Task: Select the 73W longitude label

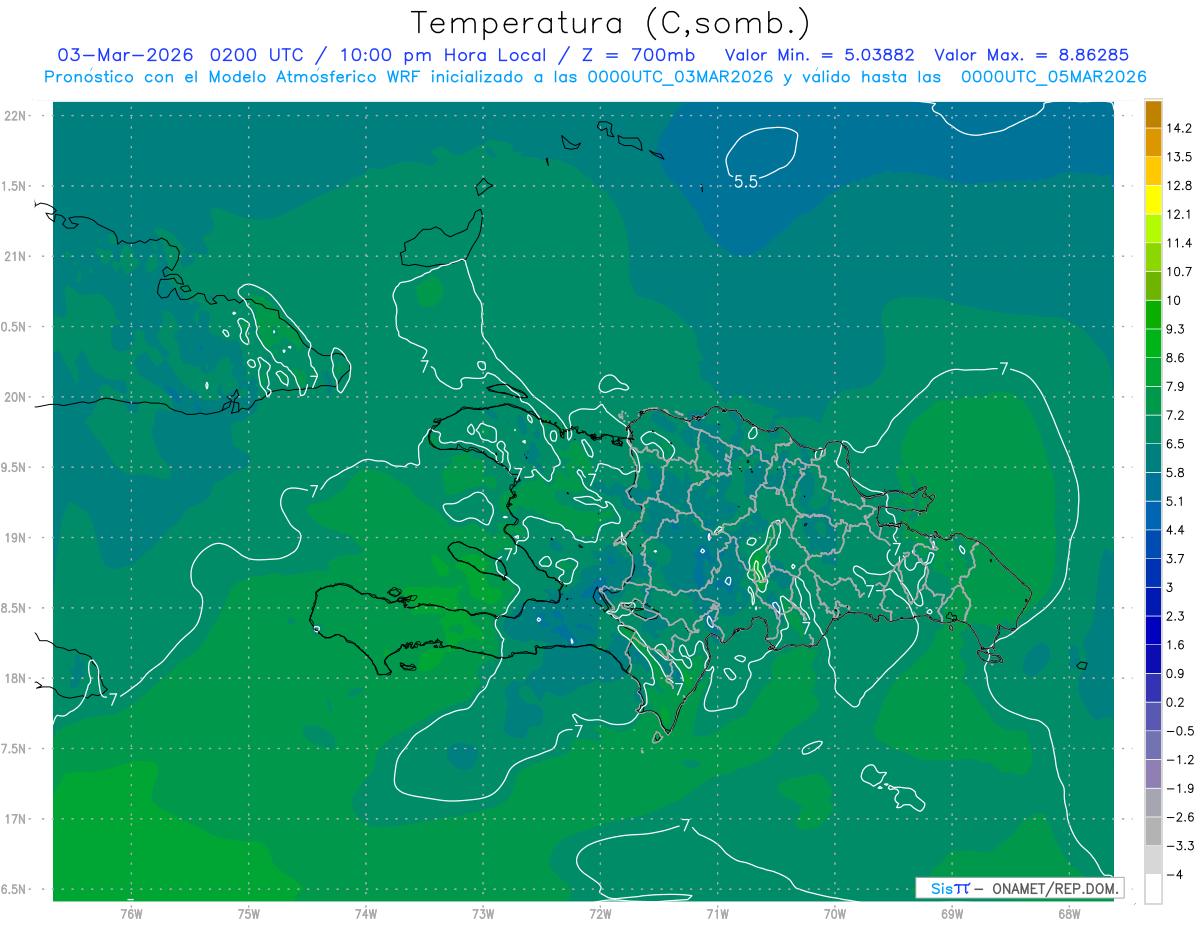Action: pyautogui.click(x=483, y=914)
